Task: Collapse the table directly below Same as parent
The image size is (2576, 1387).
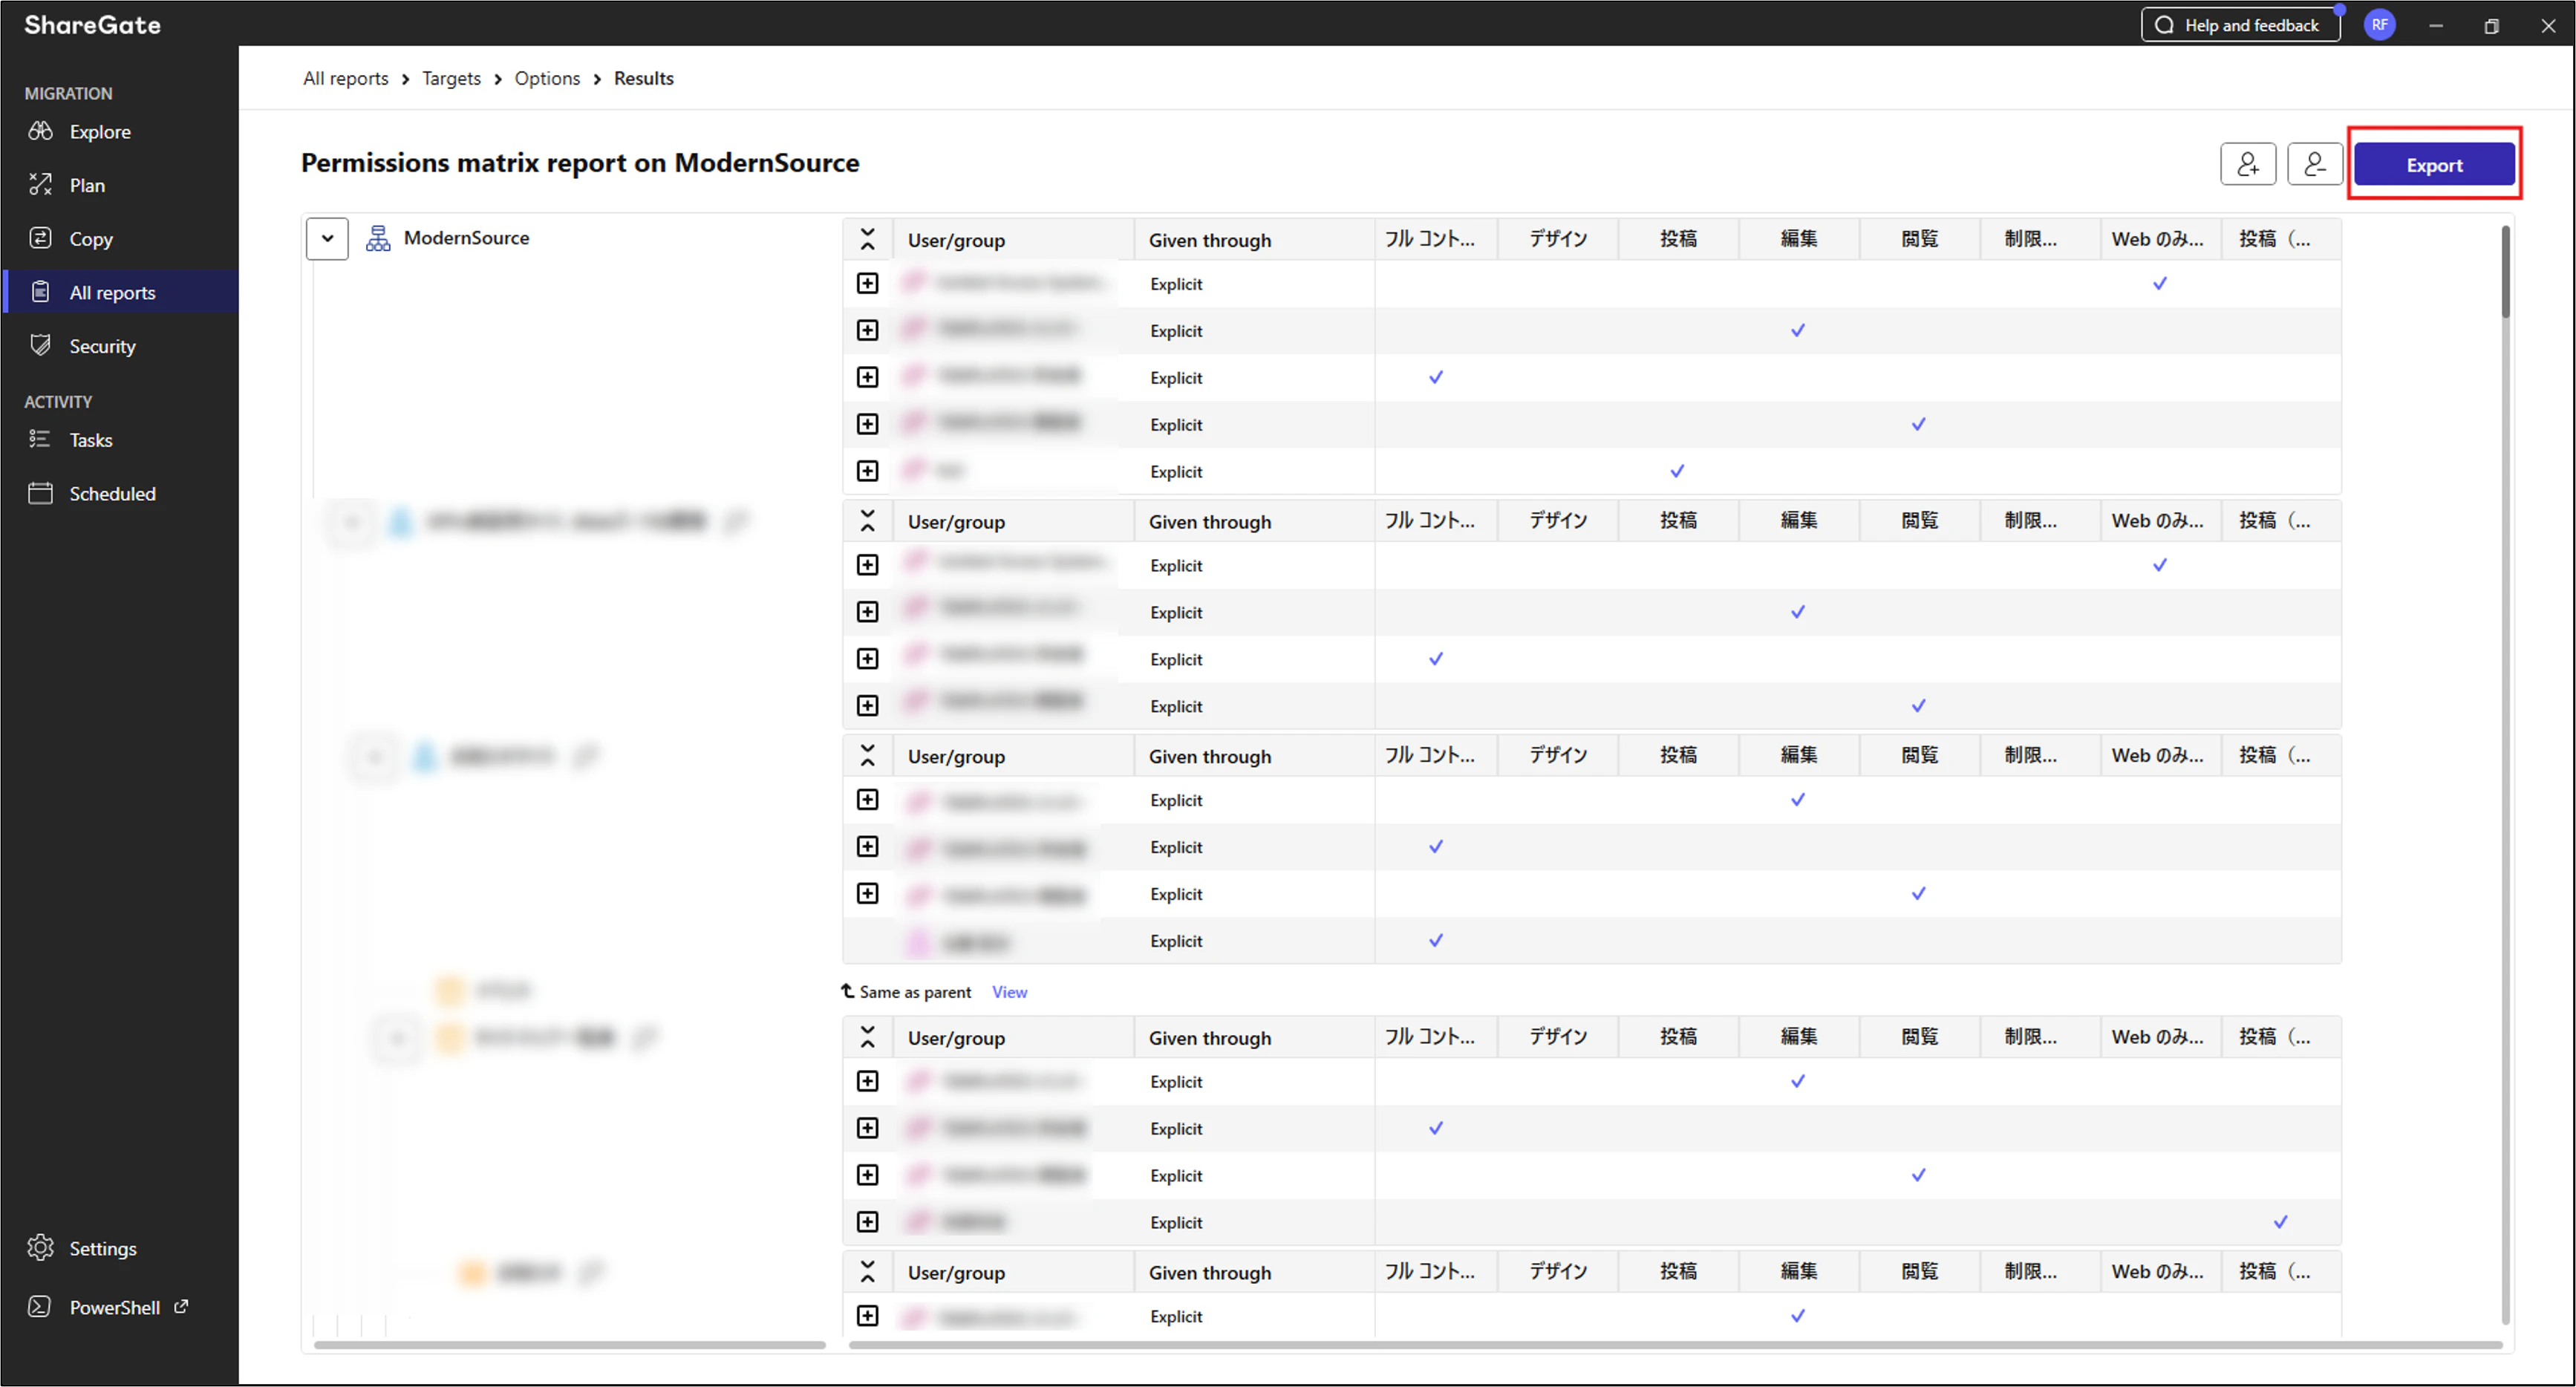Action: (868, 1038)
